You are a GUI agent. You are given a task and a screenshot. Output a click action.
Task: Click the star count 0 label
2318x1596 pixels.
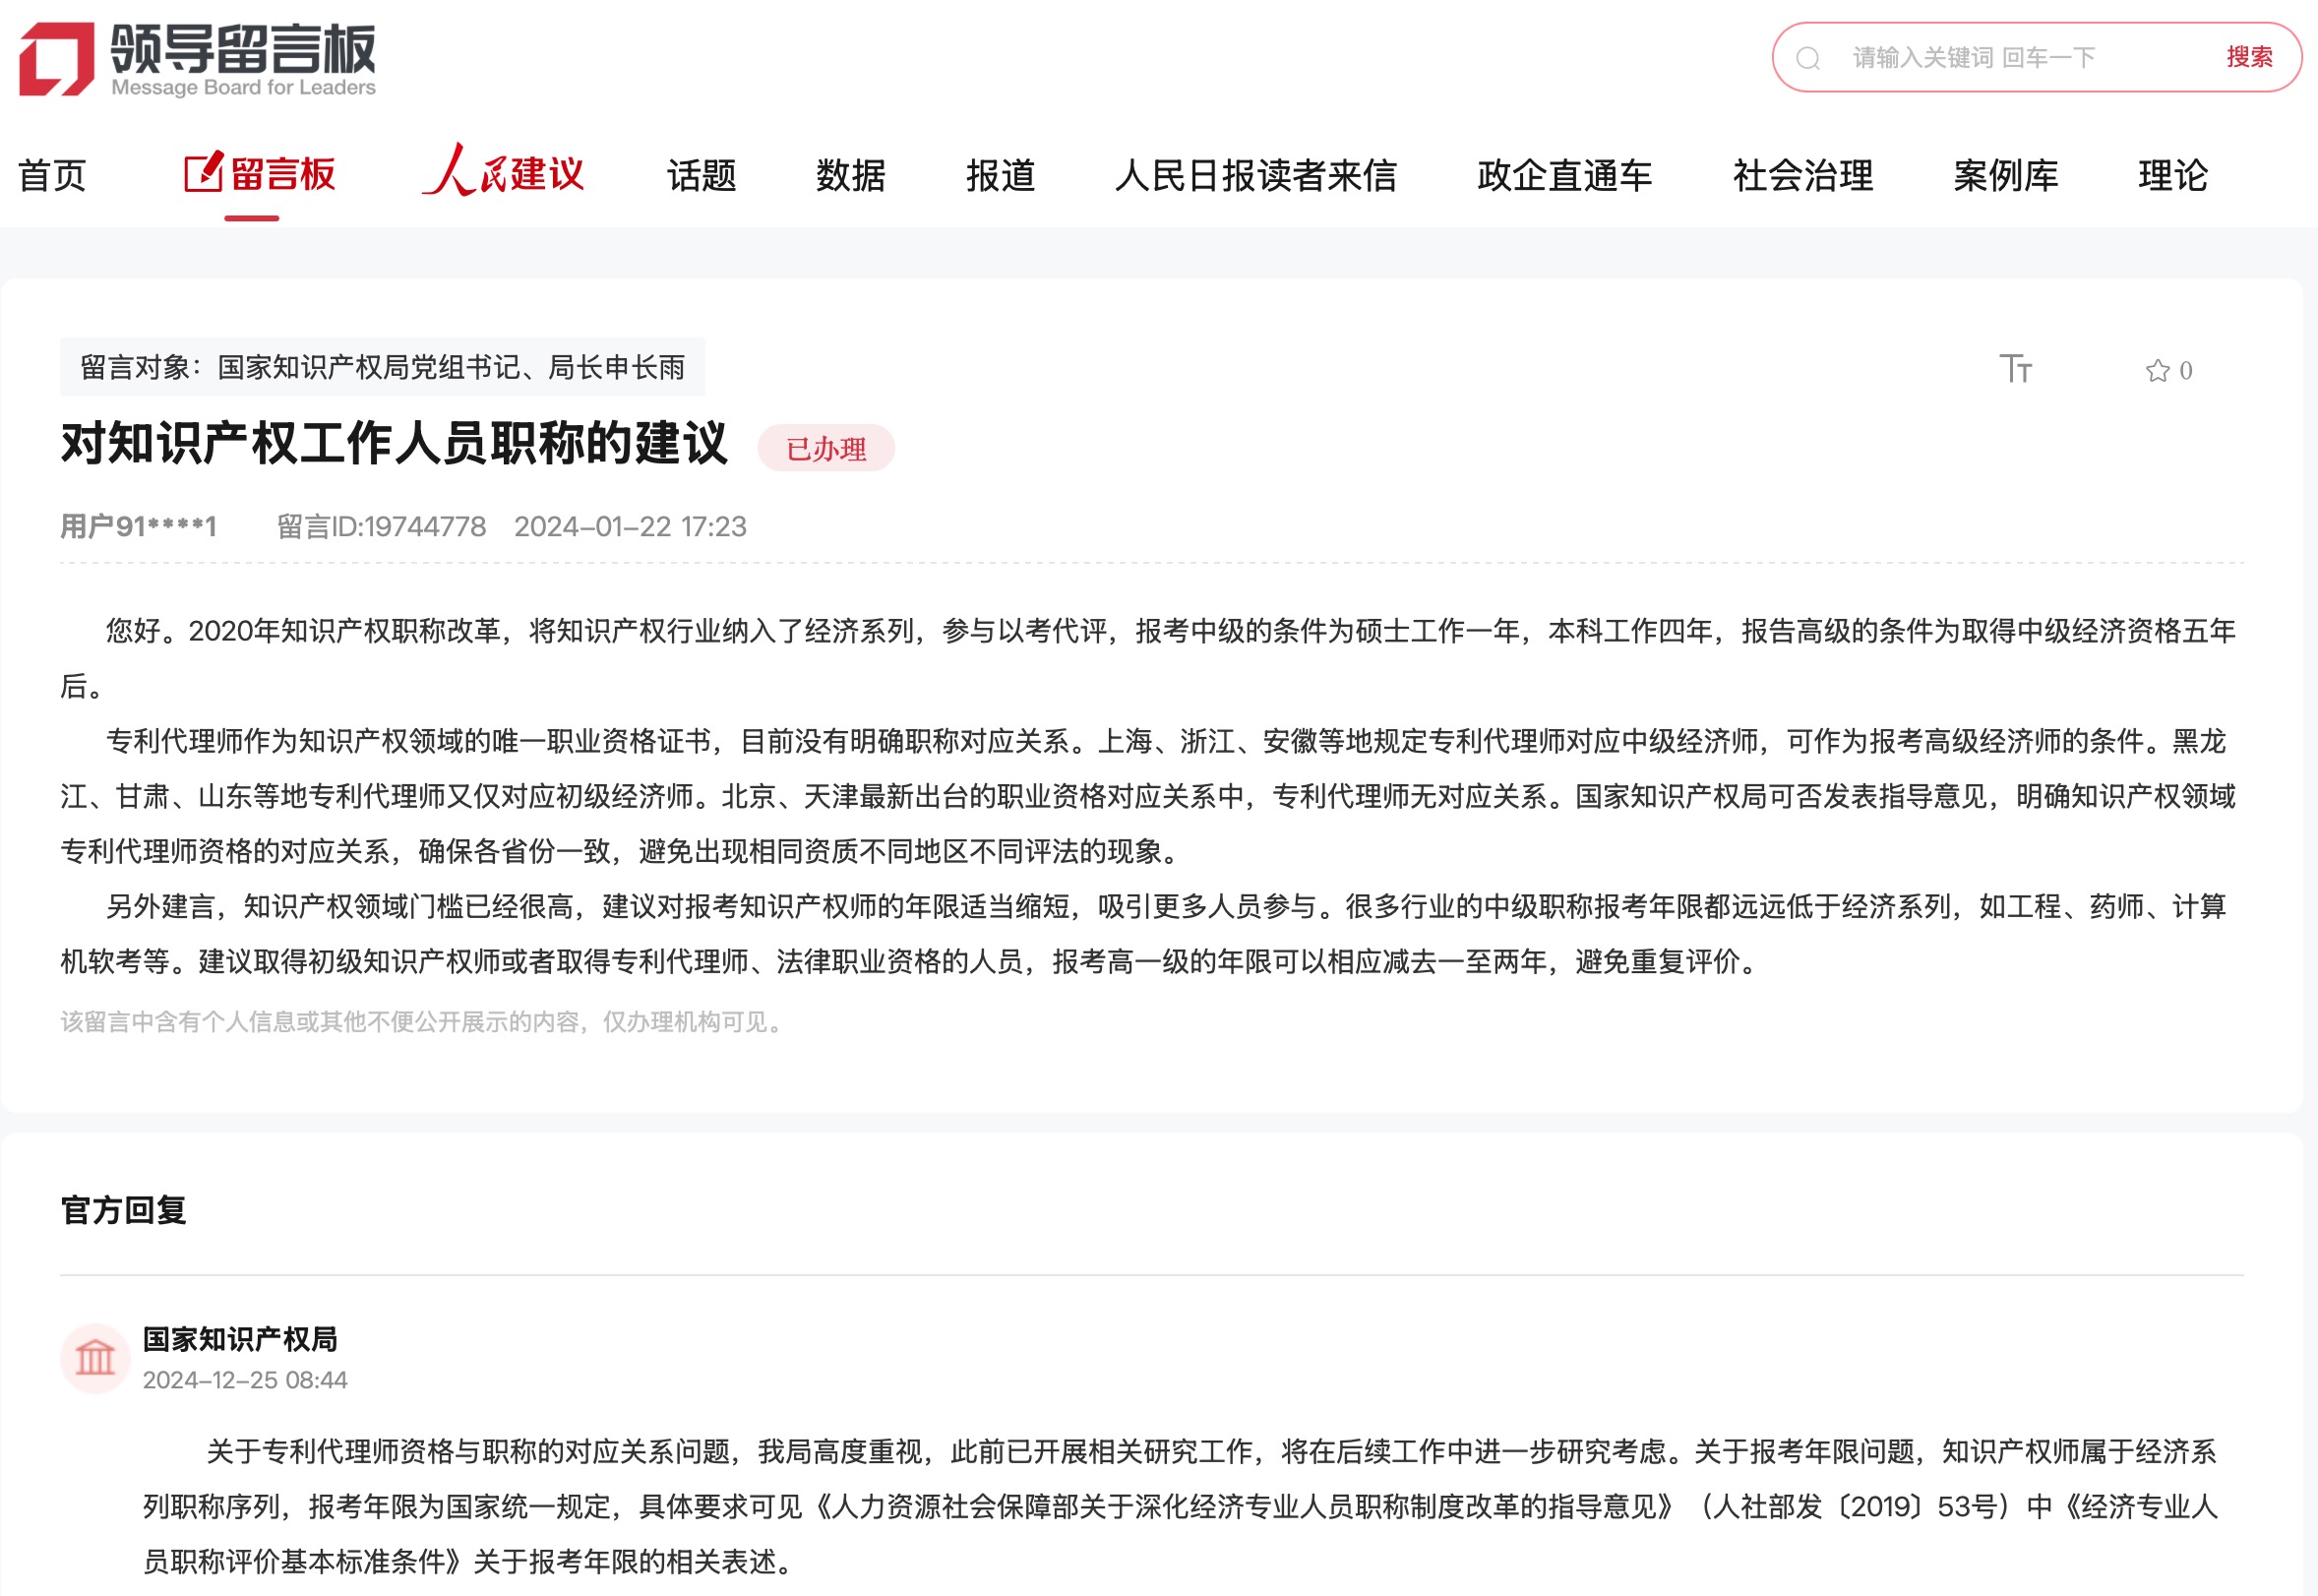pyautogui.click(x=2186, y=369)
